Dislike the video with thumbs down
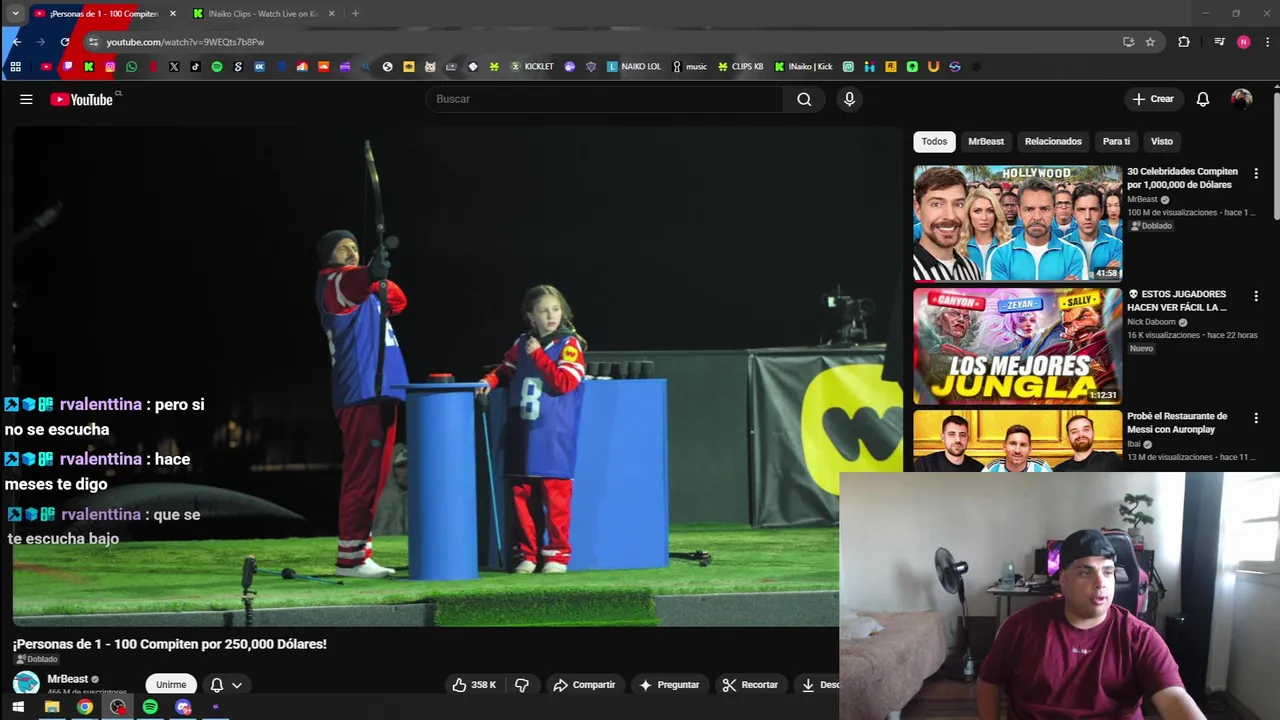The height and width of the screenshot is (720, 1280). pos(522,685)
